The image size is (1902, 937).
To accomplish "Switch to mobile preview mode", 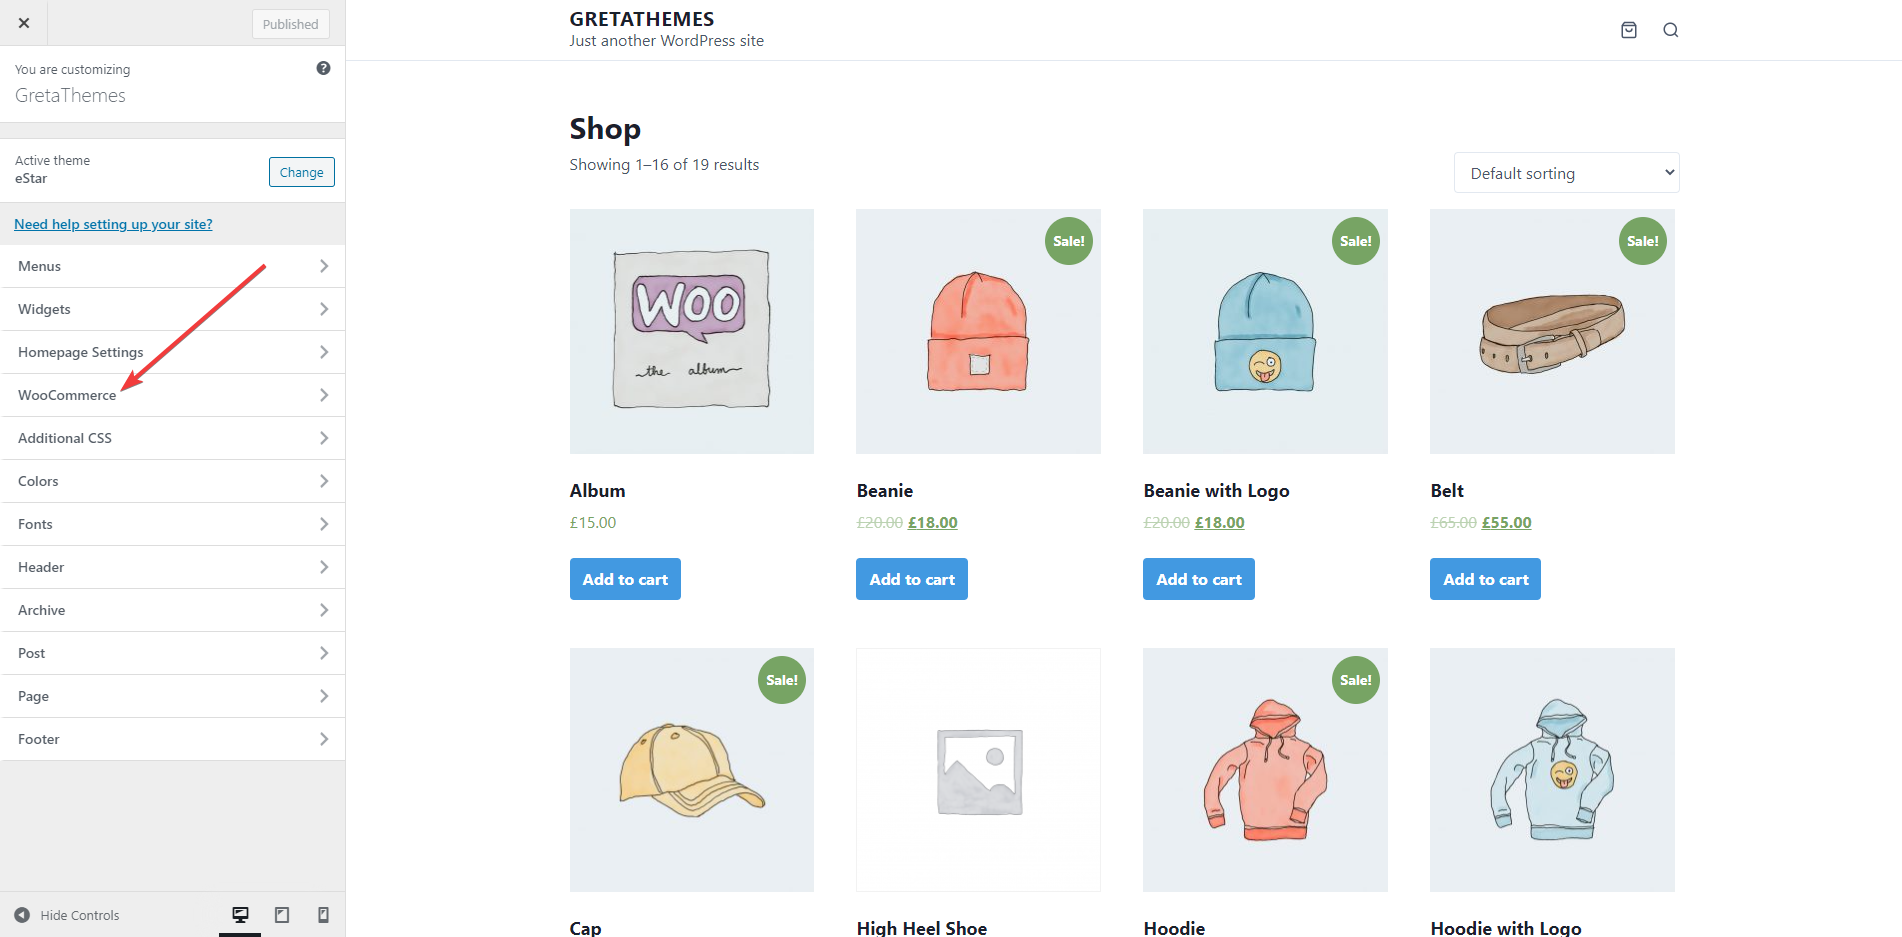I will click(322, 914).
